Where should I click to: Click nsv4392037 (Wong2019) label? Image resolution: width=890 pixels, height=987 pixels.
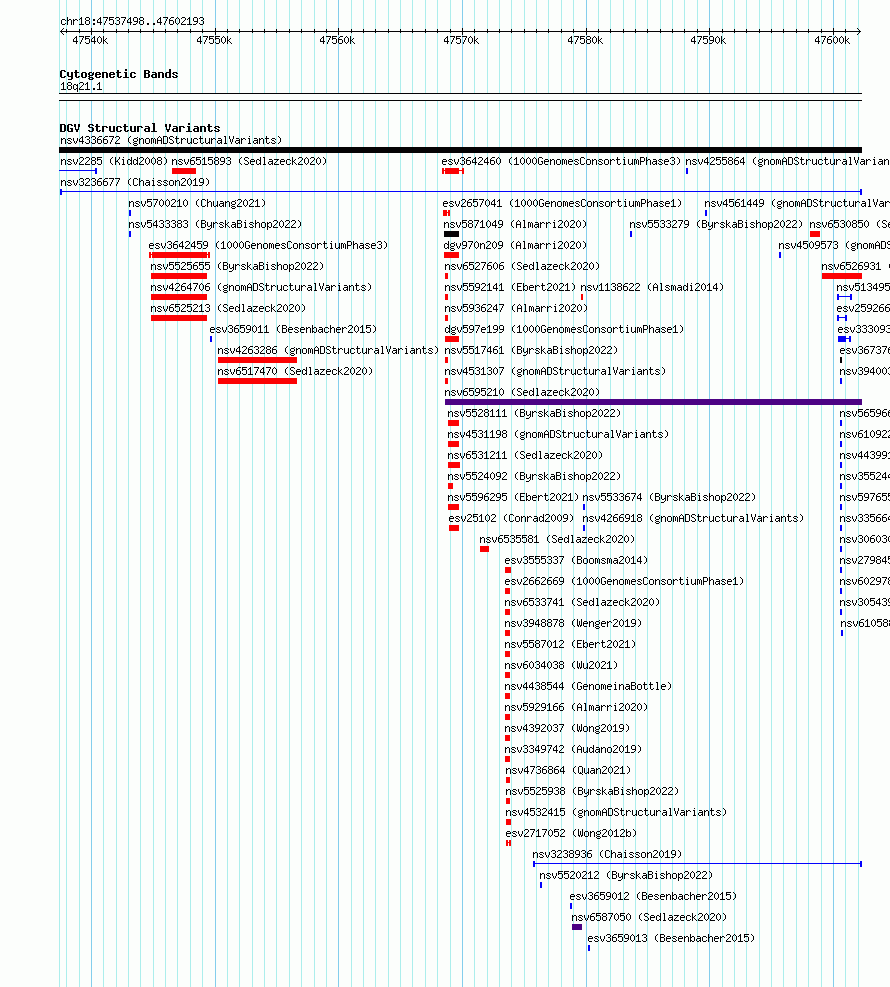pos(568,728)
